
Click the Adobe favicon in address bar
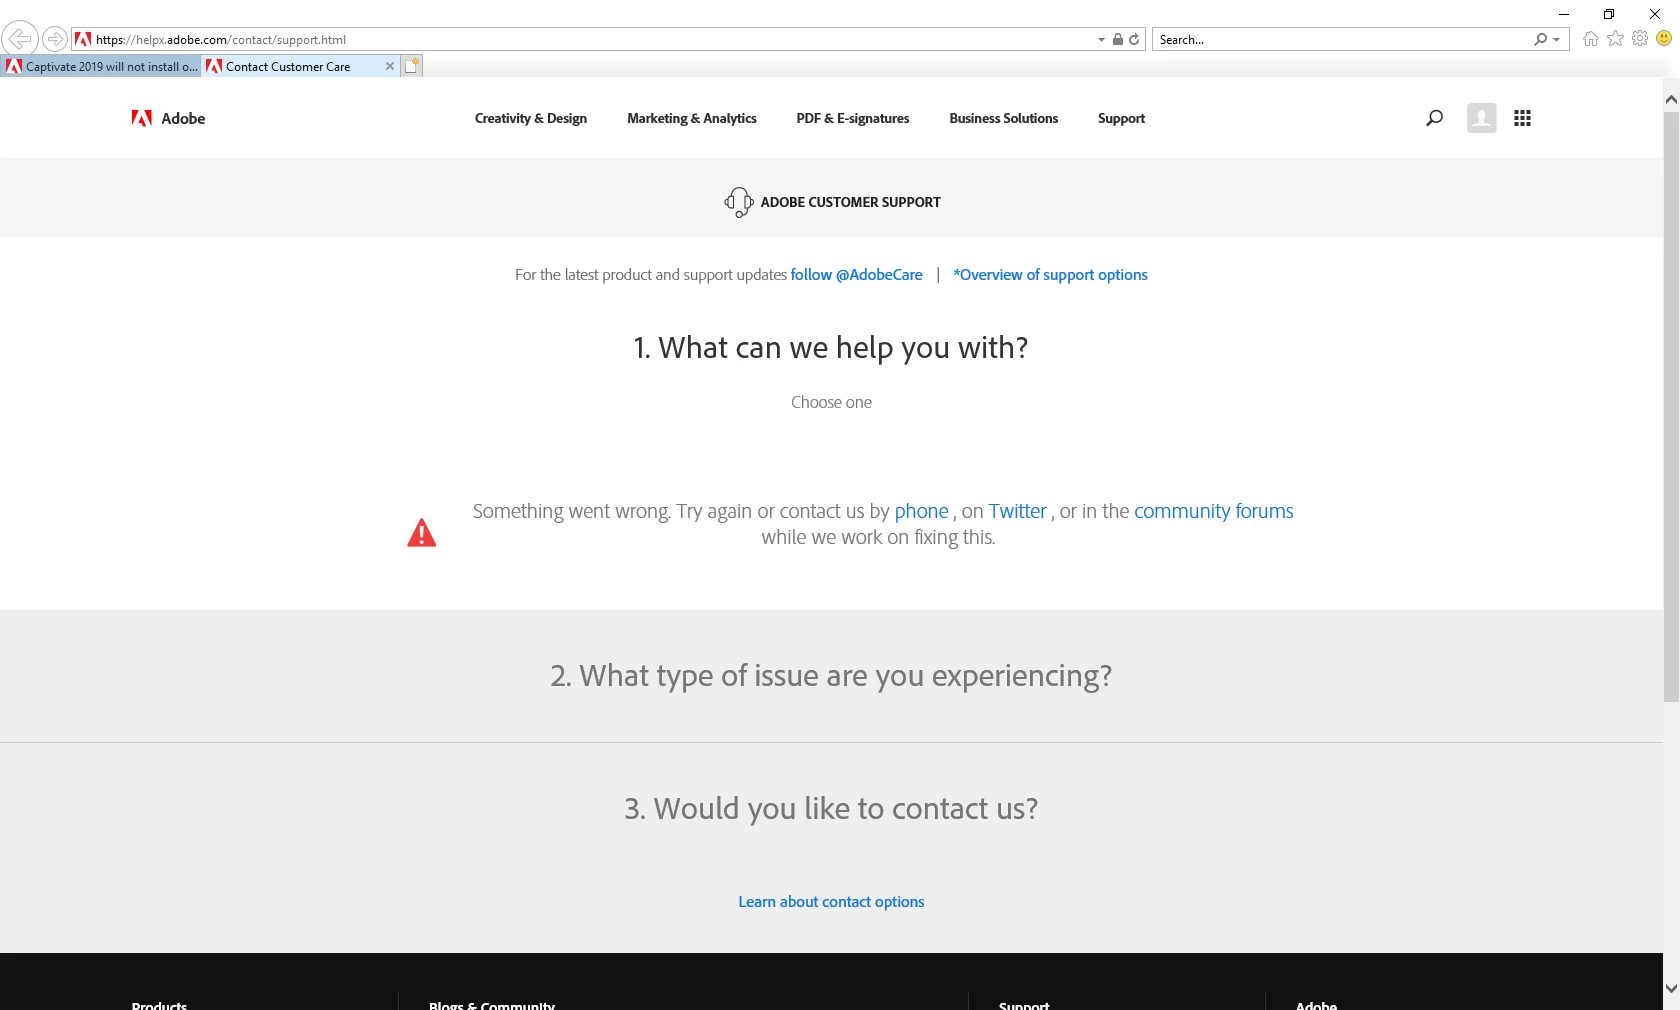(x=83, y=39)
